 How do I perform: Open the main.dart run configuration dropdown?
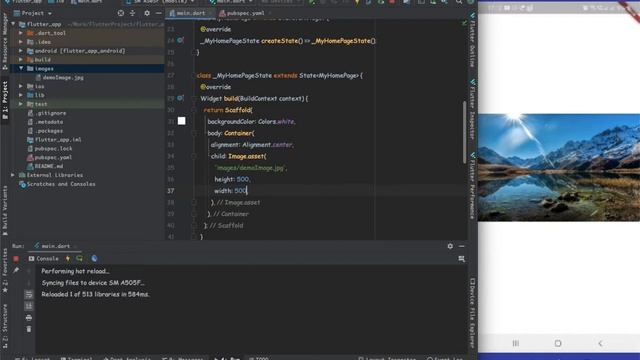[x=231, y=2]
